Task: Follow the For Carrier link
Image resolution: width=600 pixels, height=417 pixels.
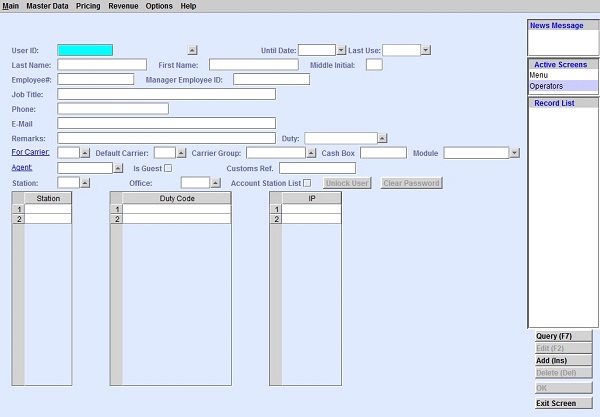Action: (x=30, y=152)
